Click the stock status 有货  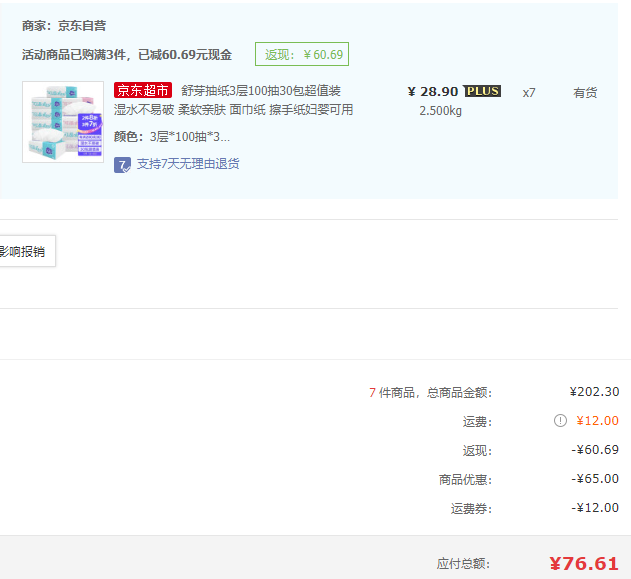tap(585, 93)
